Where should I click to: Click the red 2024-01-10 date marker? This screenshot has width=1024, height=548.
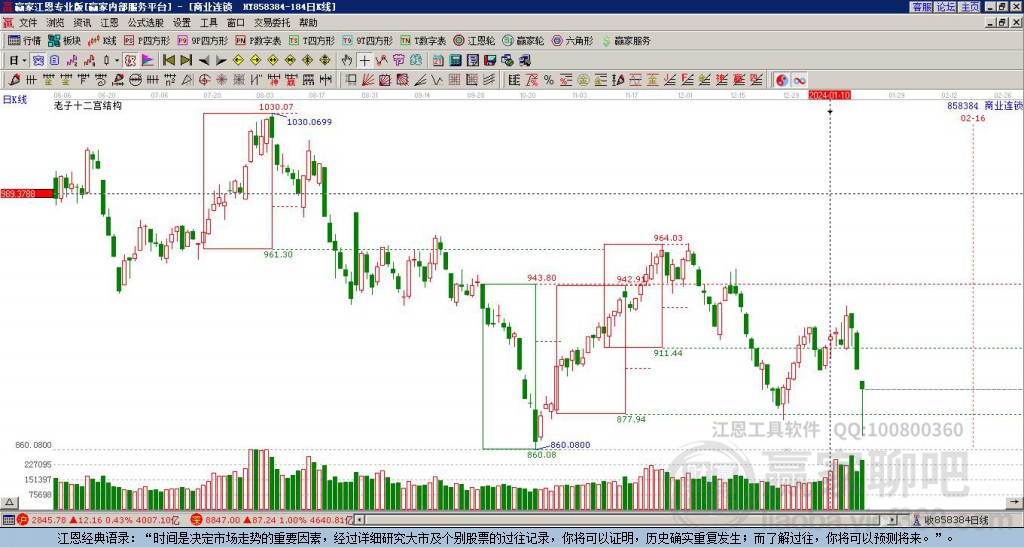[829, 95]
